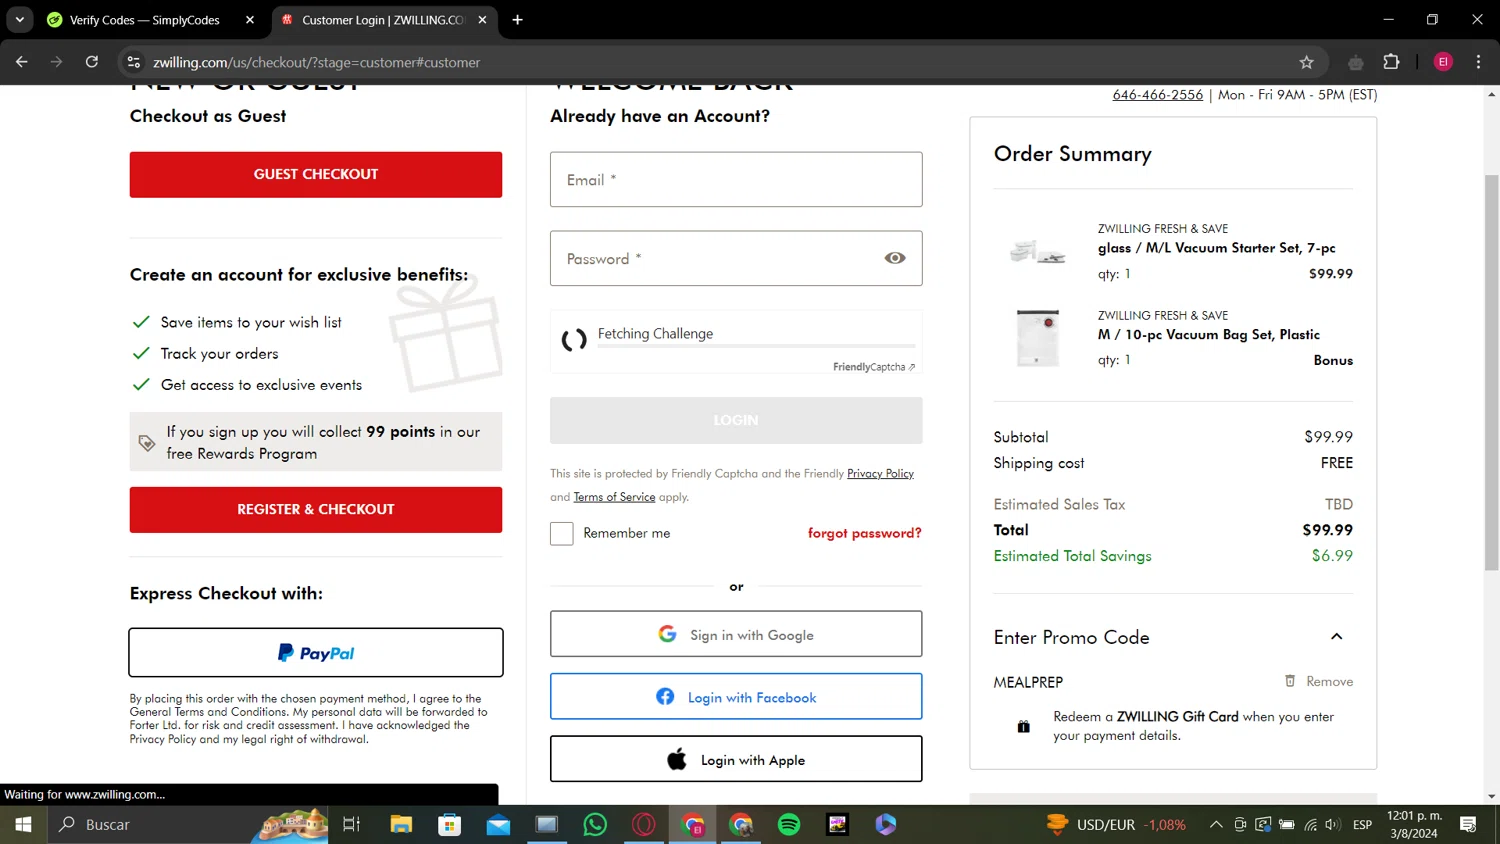
Task: Close the Verify Codes tab
Action: tap(249, 20)
